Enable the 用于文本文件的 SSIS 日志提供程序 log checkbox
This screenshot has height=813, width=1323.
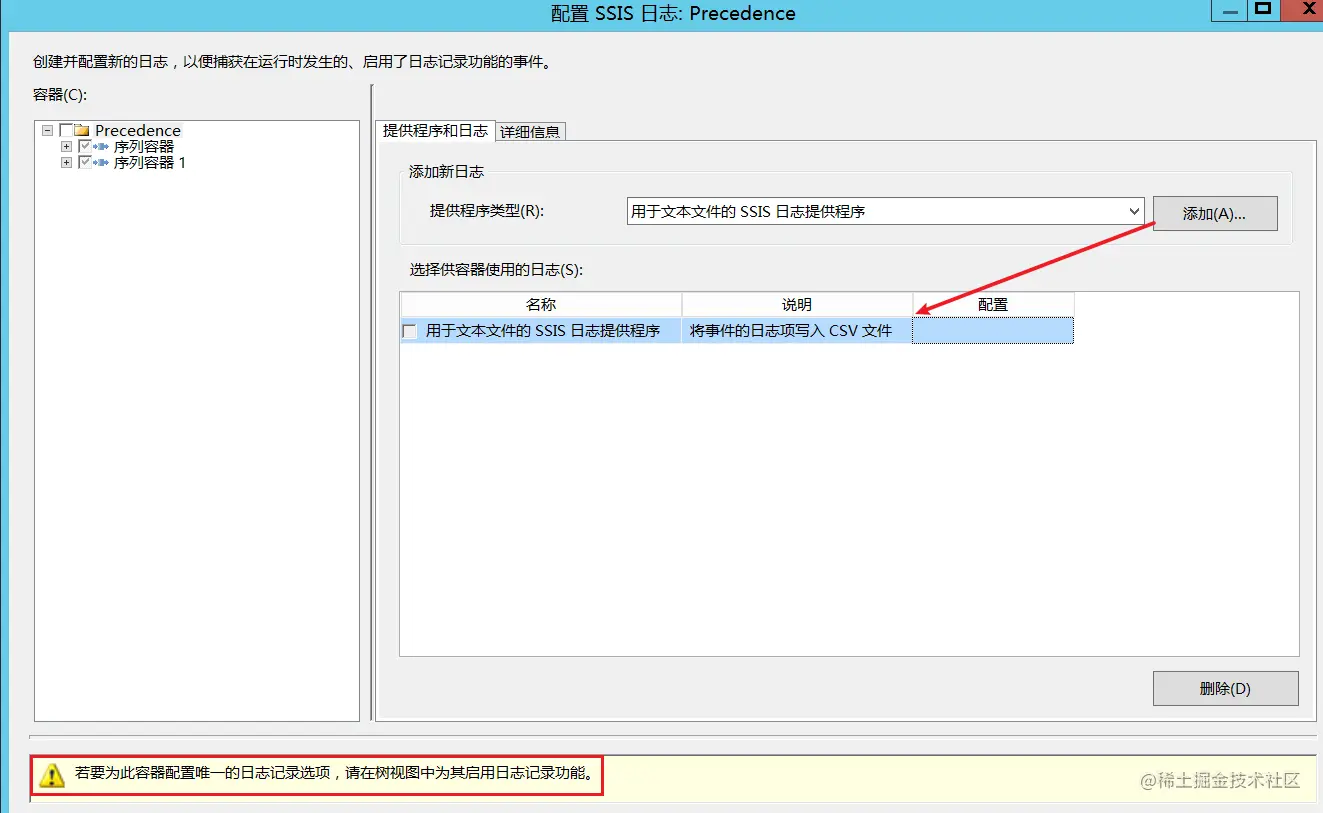[410, 331]
